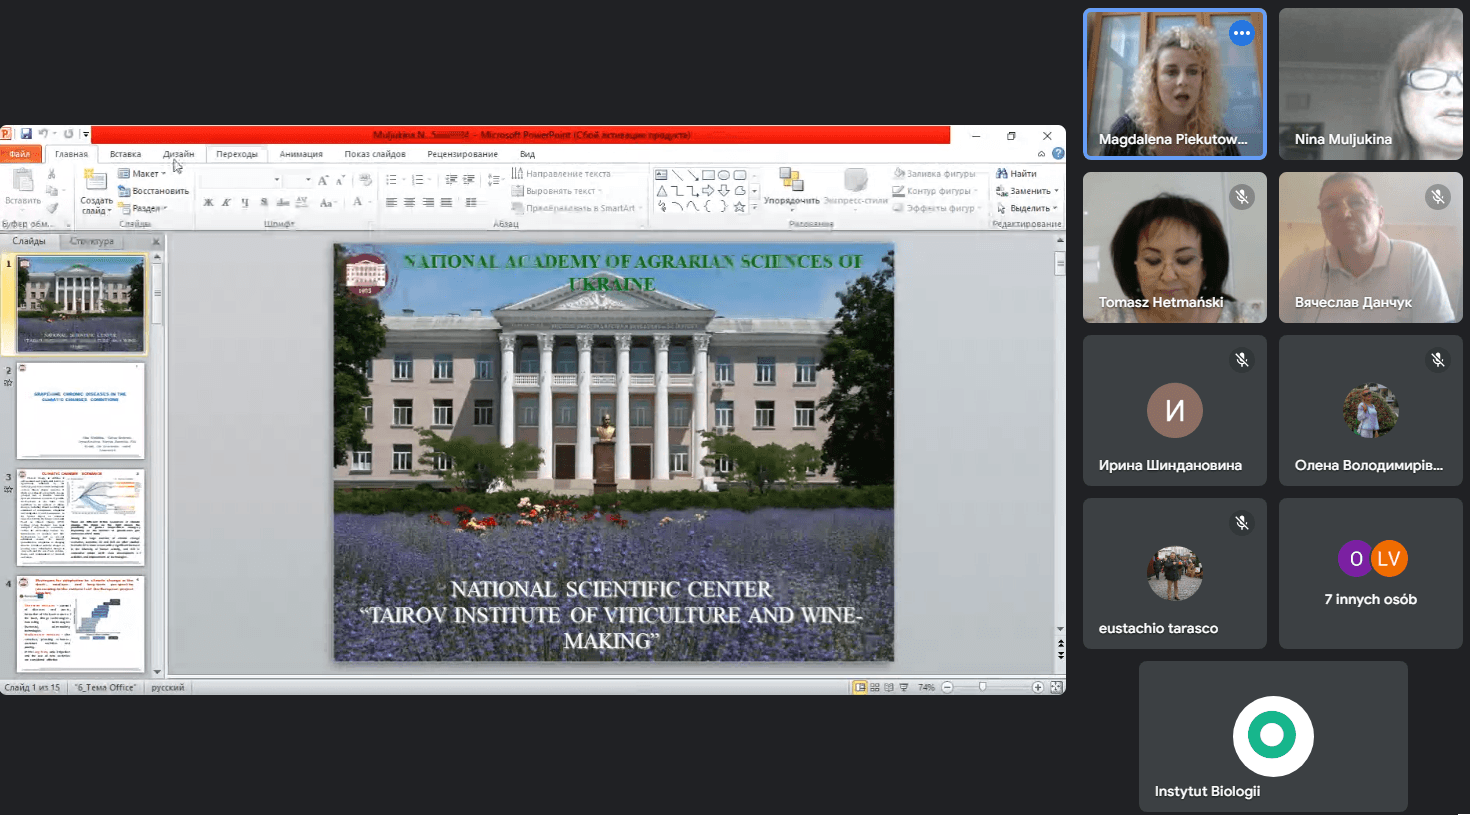Click Восстановить reset slide button
Screen dimensions: 1471x815
coord(153,191)
